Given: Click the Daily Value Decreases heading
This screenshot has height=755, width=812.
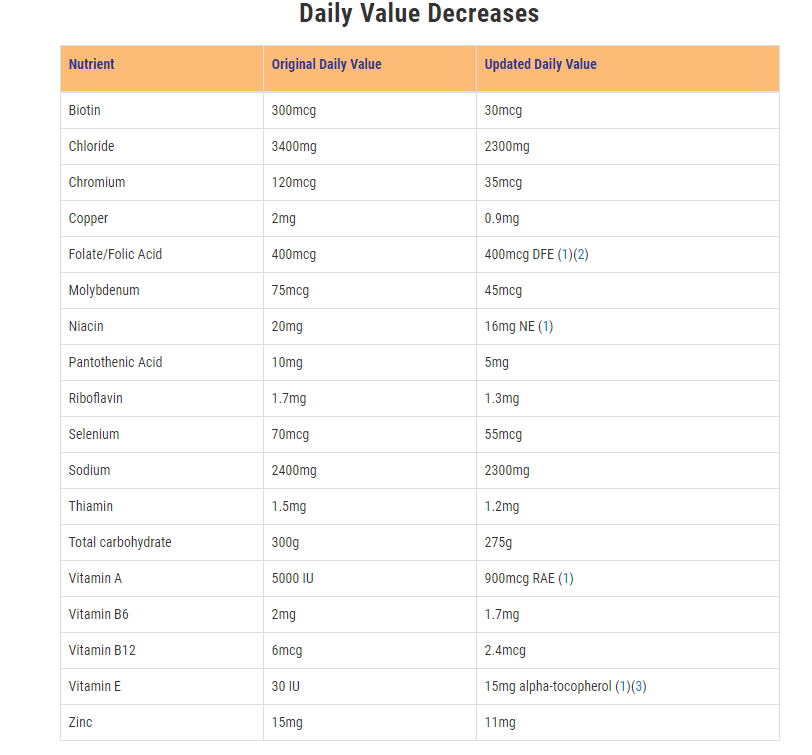Looking at the screenshot, I should click(419, 13).
